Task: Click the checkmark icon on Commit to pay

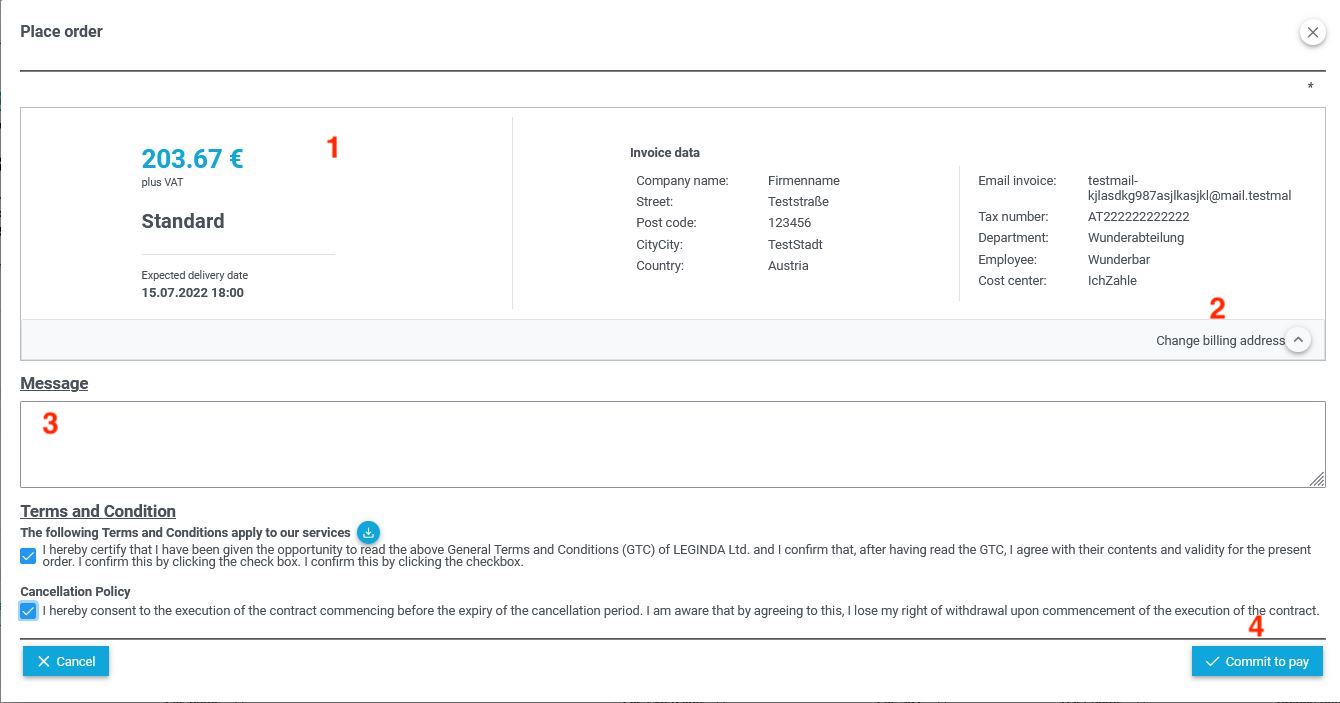Action: click(x=1212, y=661)
